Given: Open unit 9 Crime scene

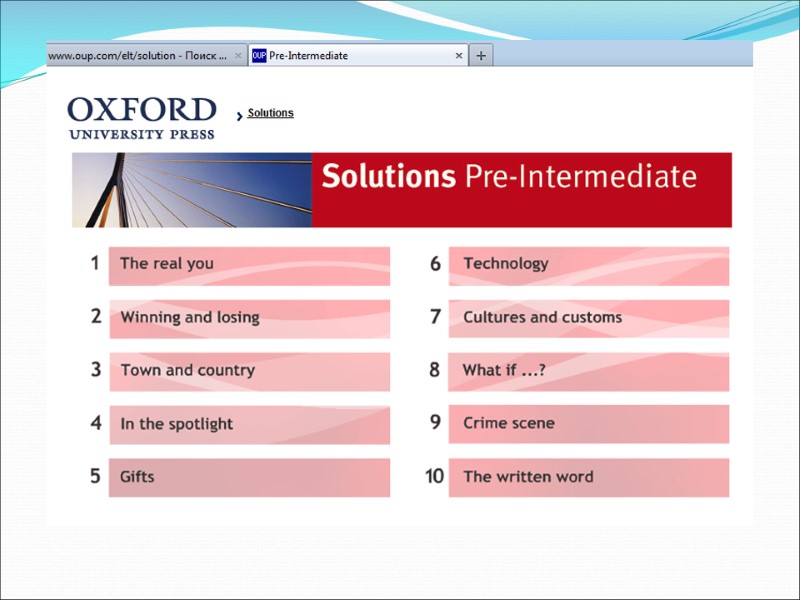Looking at the screenshot, I should tap(589, 424).
